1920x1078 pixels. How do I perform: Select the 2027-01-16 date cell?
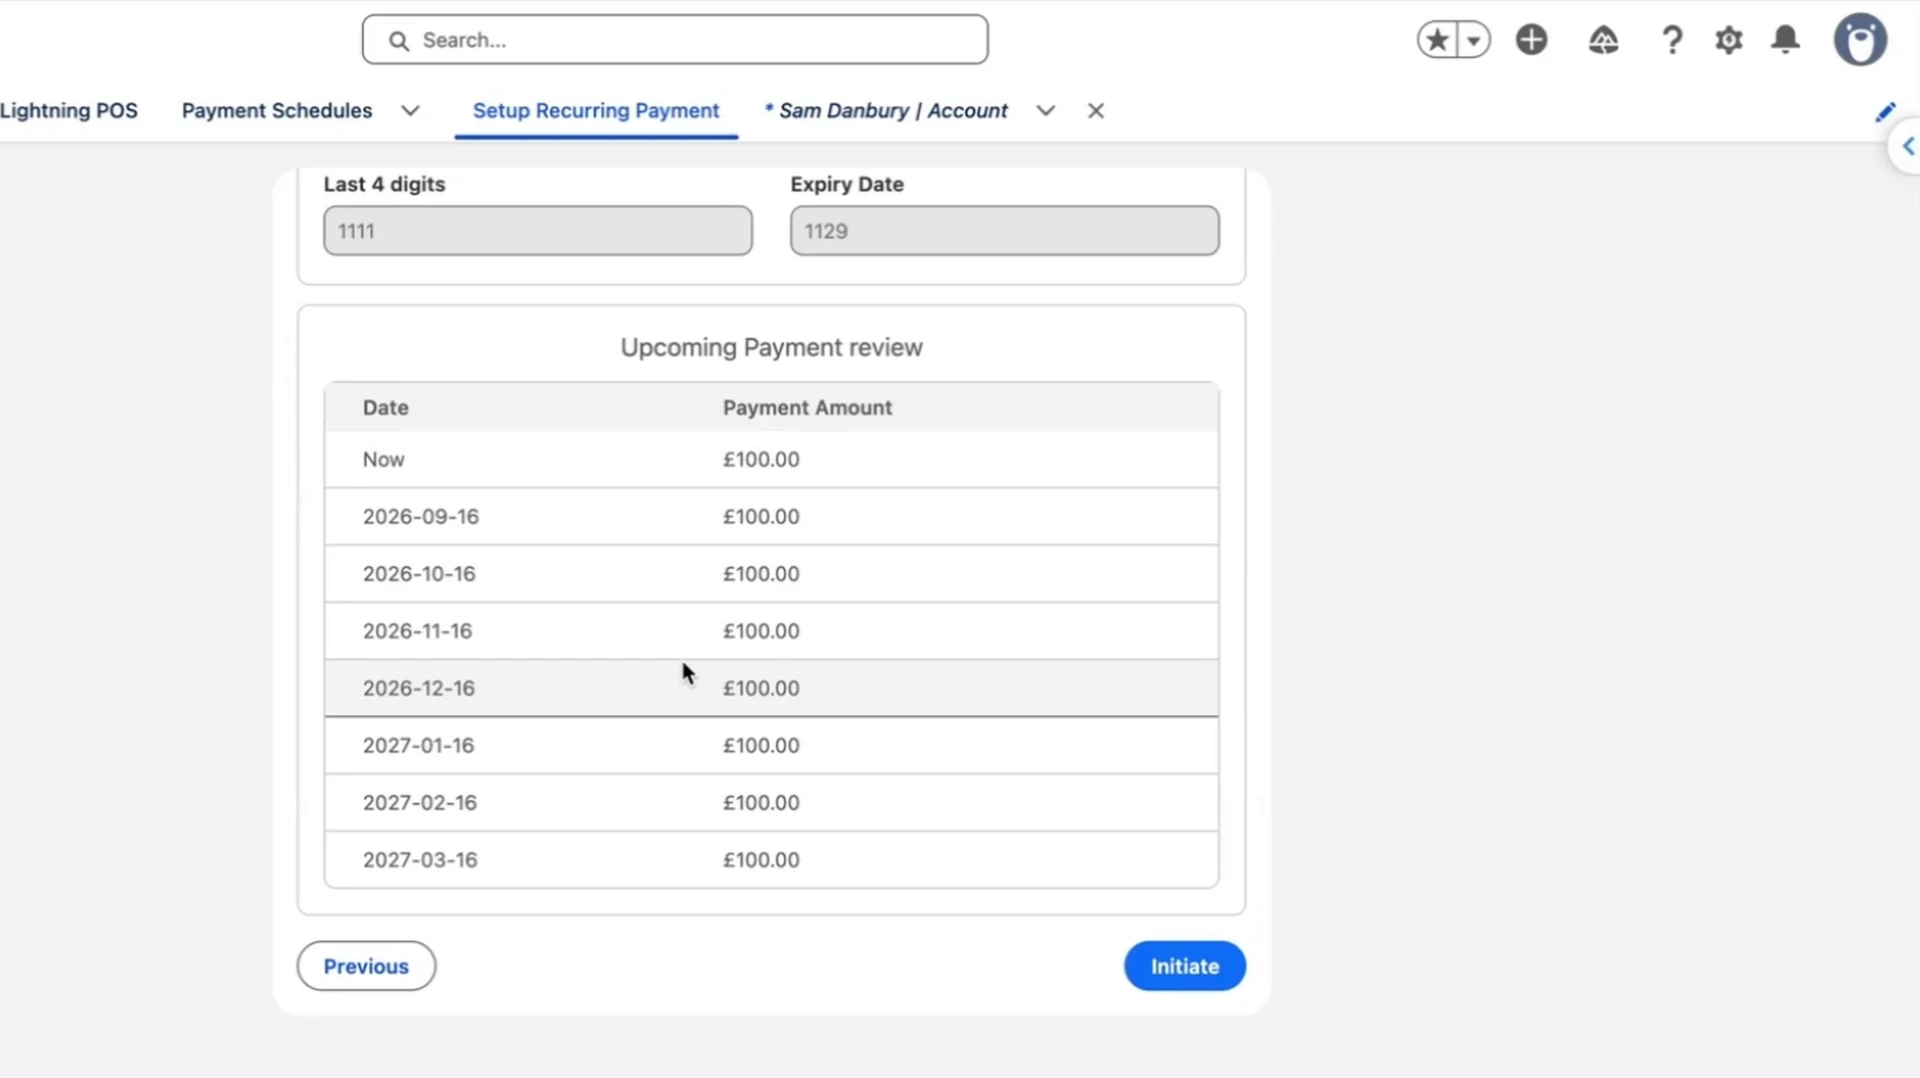click(418, 746)
